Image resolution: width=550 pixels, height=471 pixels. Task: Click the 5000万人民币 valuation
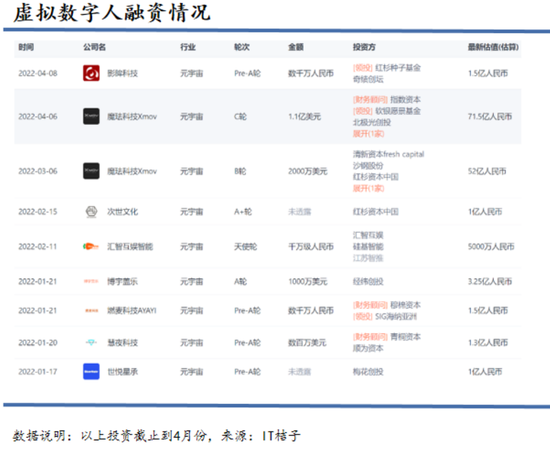[x=491, y=247]
